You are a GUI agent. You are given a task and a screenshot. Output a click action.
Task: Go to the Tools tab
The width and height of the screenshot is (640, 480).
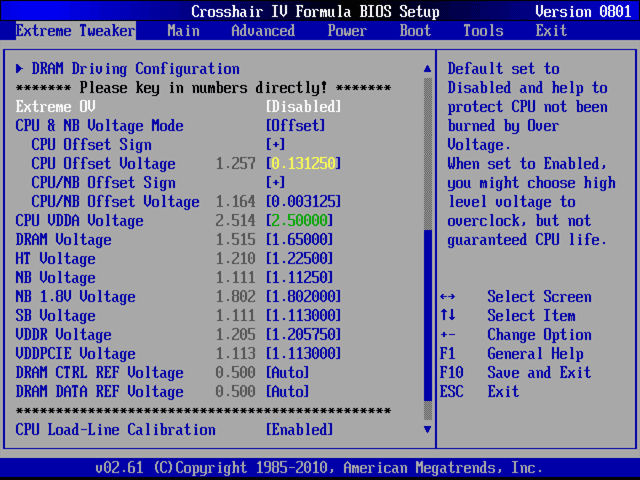point(483,31)
